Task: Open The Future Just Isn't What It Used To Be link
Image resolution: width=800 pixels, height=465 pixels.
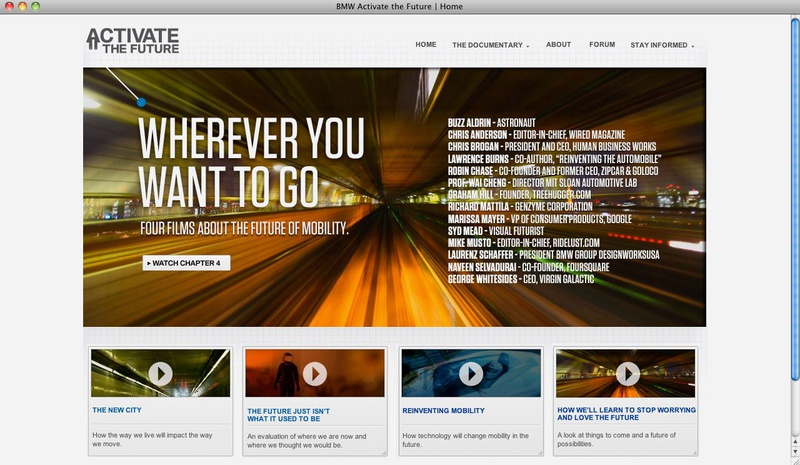Action: (x=288, y=414)
